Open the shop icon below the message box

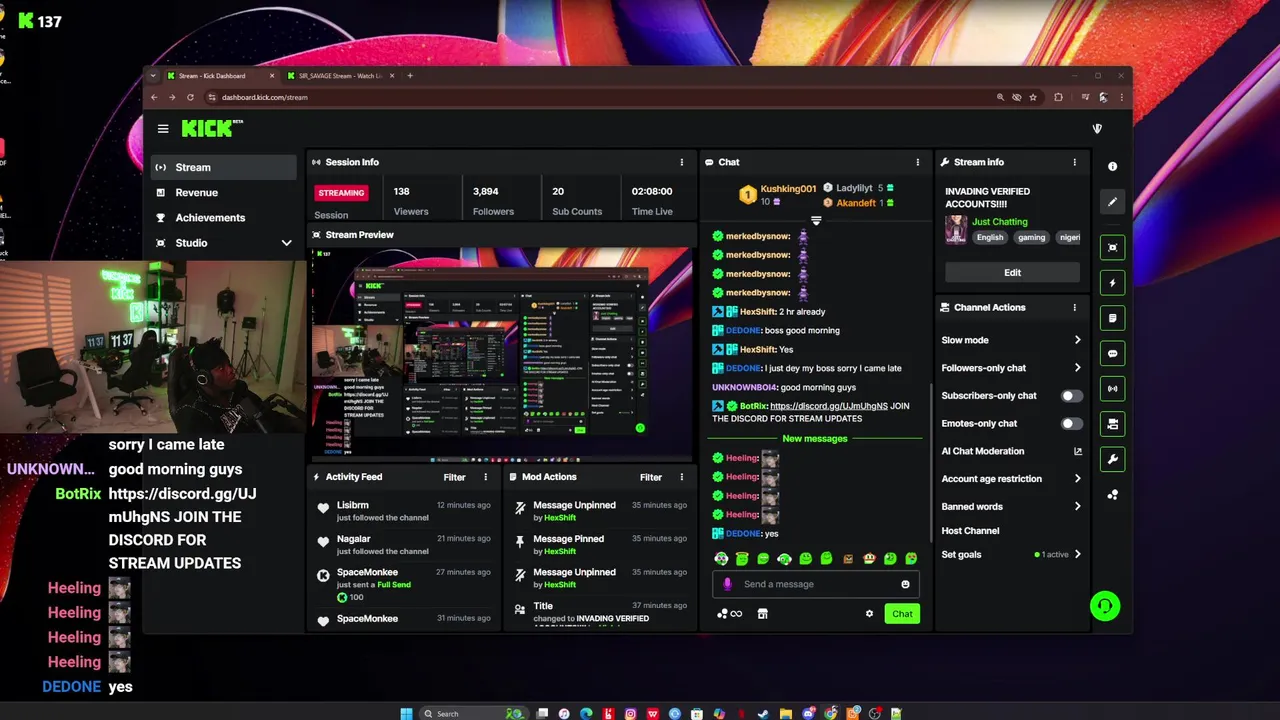click(x=762, y=614)
